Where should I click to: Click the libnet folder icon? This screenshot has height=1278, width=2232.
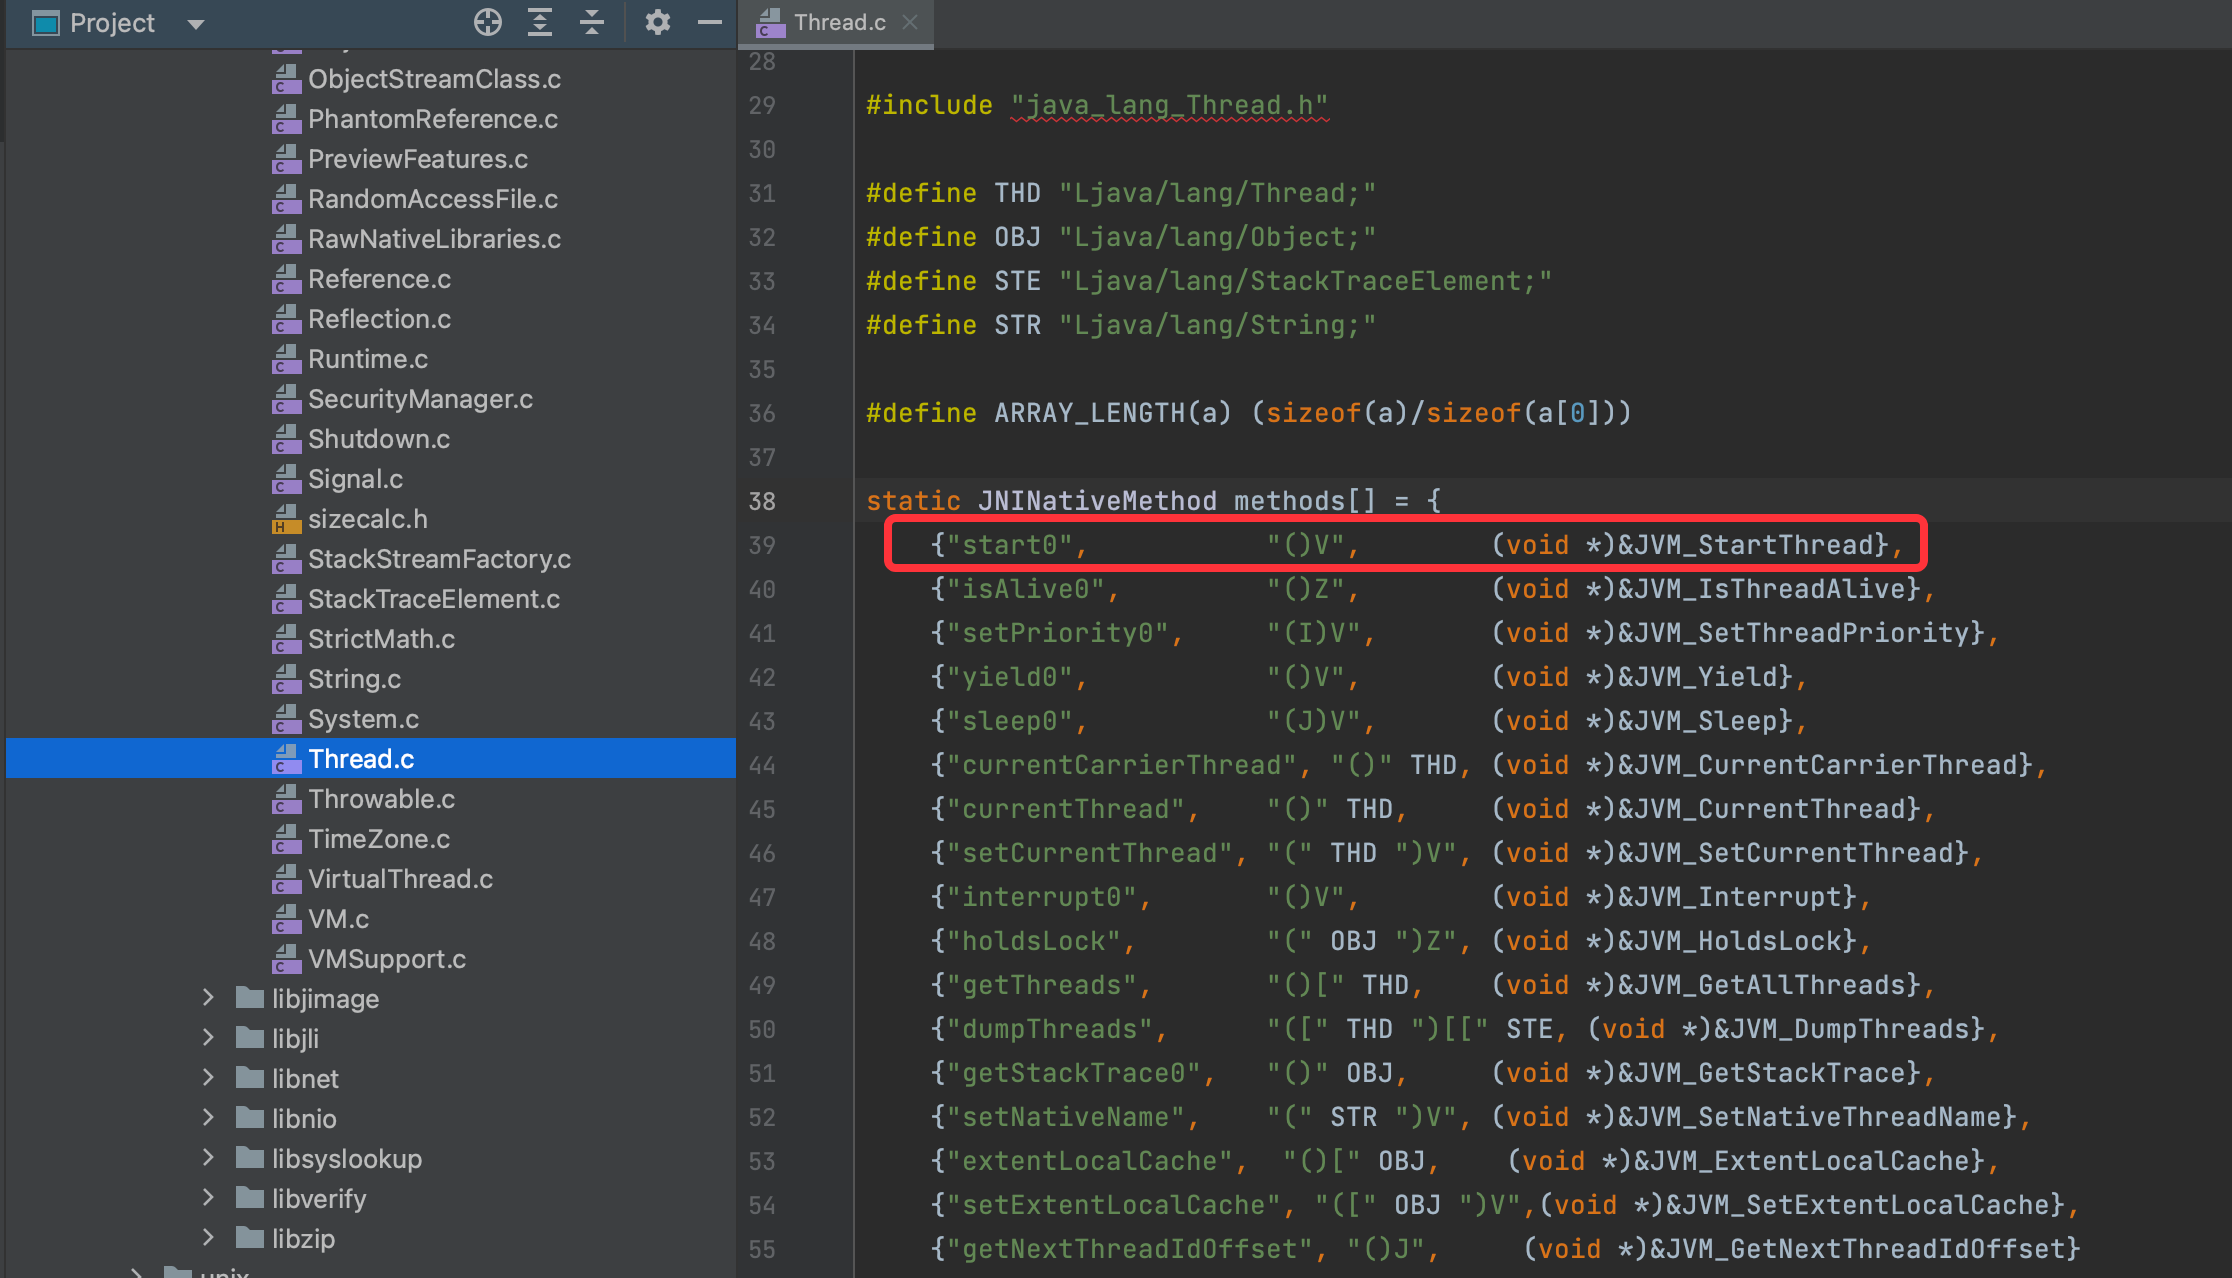[249, 1077]
